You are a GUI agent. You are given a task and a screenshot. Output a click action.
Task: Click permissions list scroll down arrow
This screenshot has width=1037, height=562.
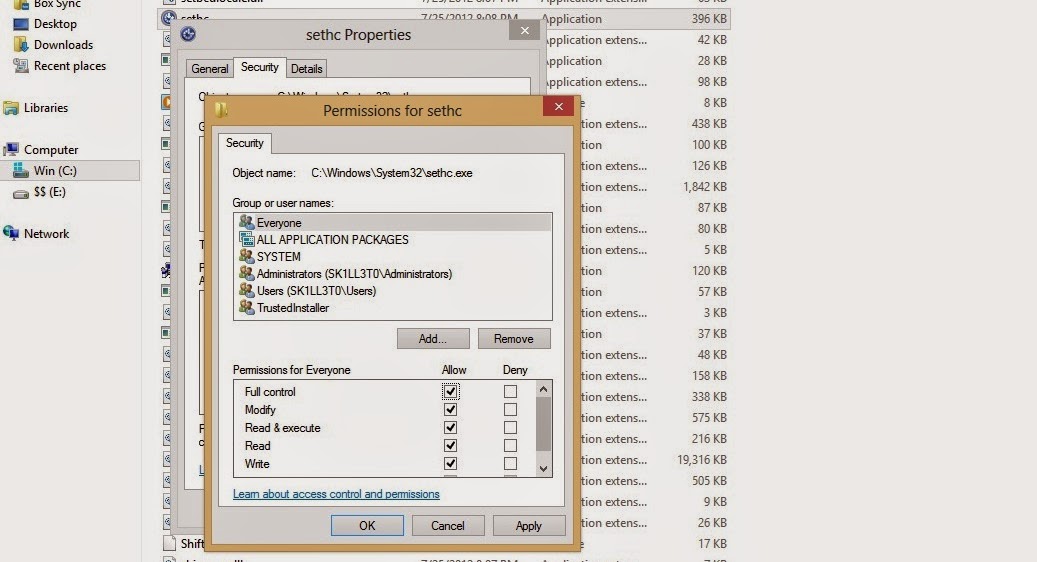click(544, 469)
